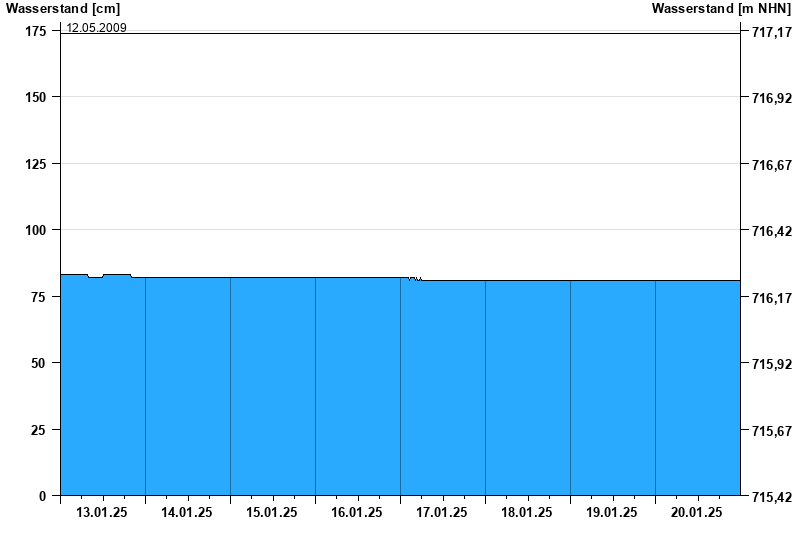
Task: Pick the 16.01.25 date label
Action: tap(357, 512)
